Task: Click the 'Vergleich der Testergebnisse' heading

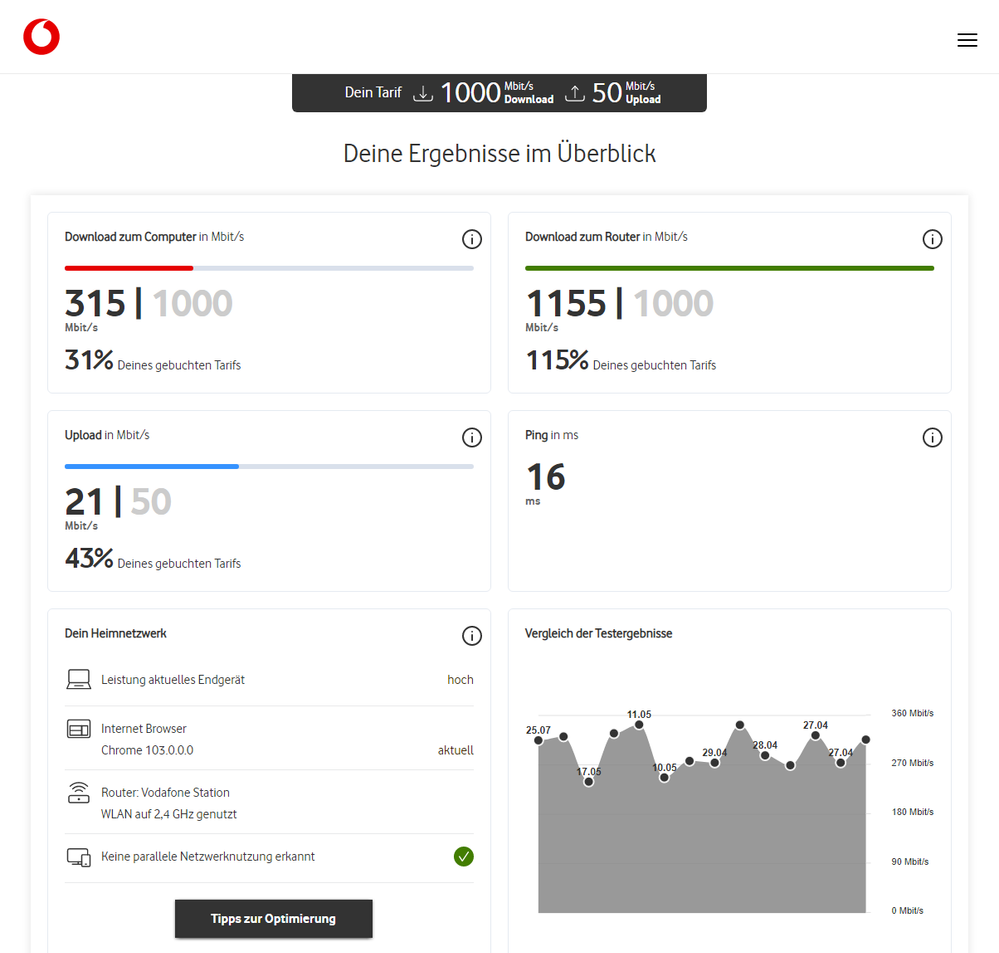Action: click(x=598, y=633)
